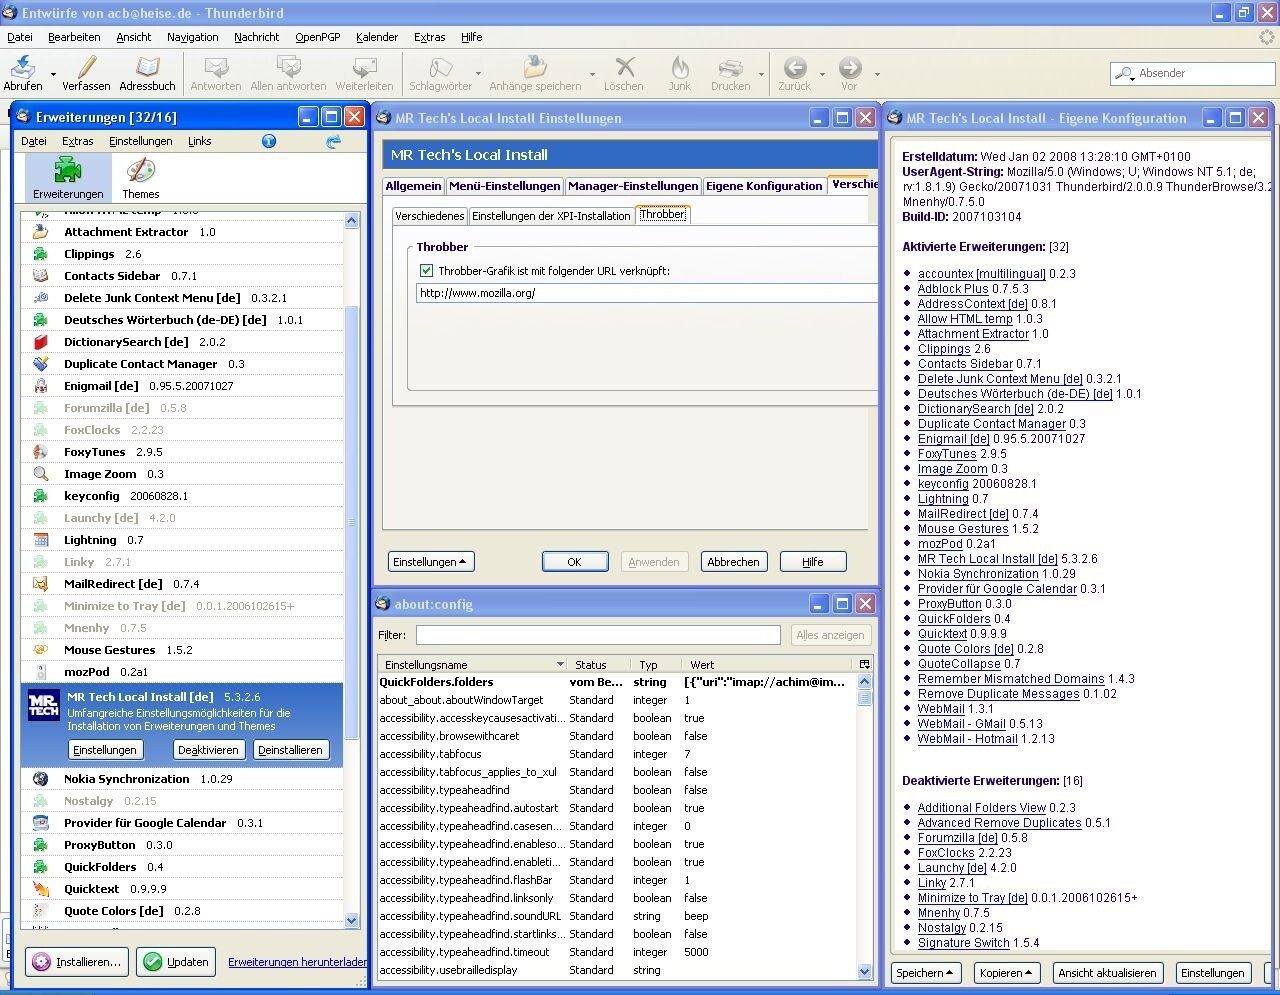This screenshot has width=1280, height=995.
Task: Click the Duplicate Contact Manager icon
Action: point(40,364)
